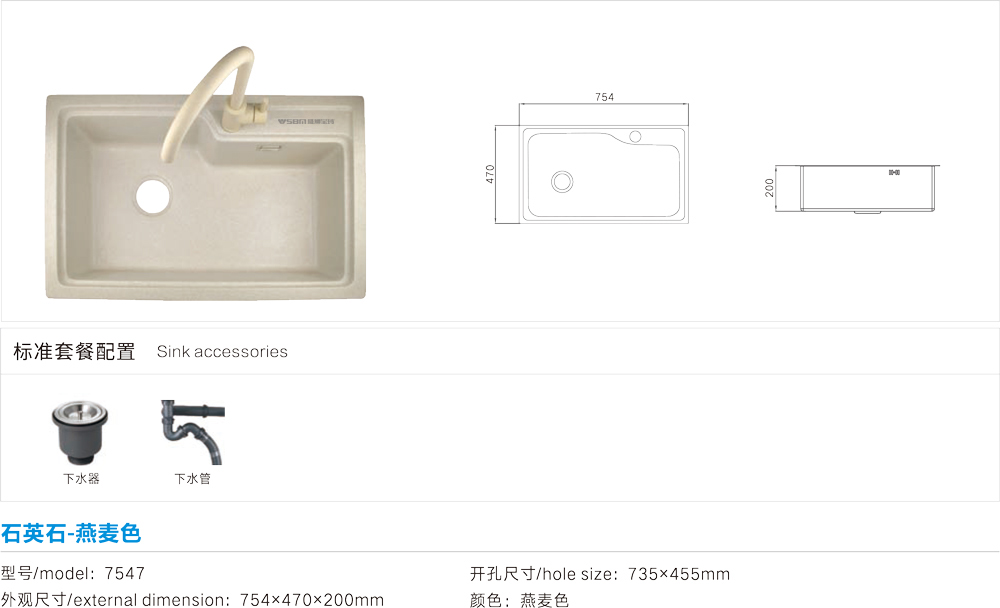Viewport: 1000px width, 608px height.
Task: Click the 标准套餐配置 section heading
Action: [x=74, y=352]
